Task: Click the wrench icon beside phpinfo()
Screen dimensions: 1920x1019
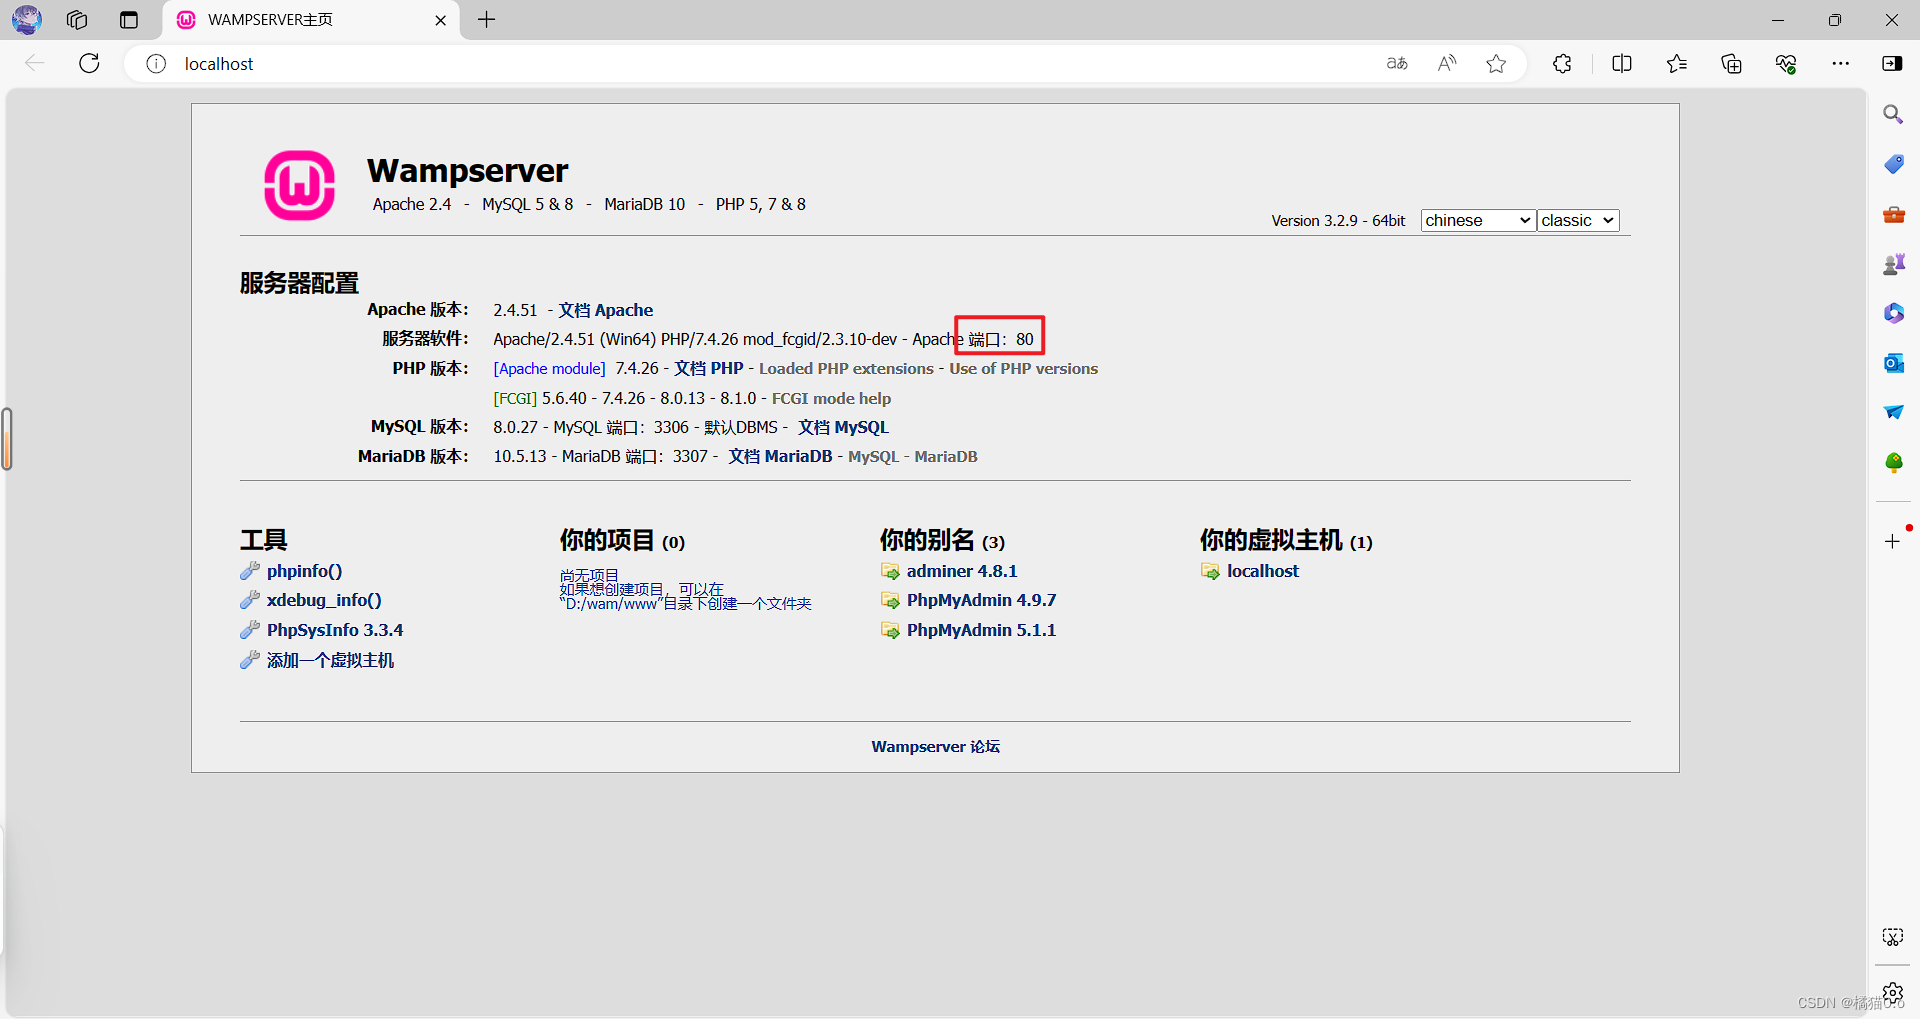Action: 250,571
